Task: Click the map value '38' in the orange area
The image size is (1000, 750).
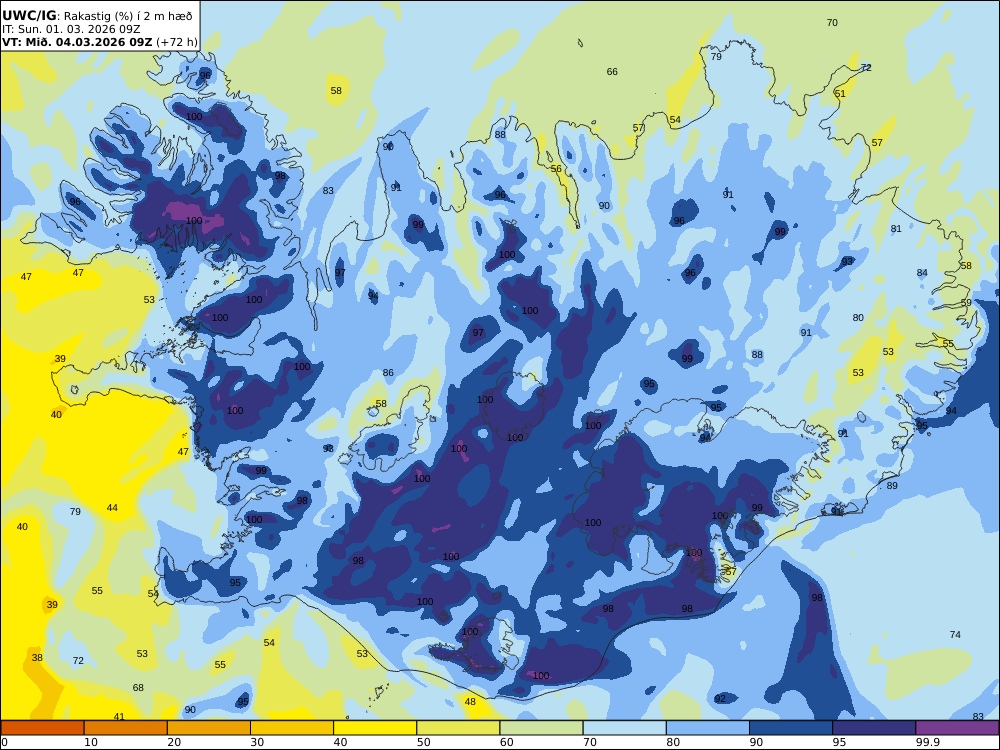Action: tap(37, 658)
